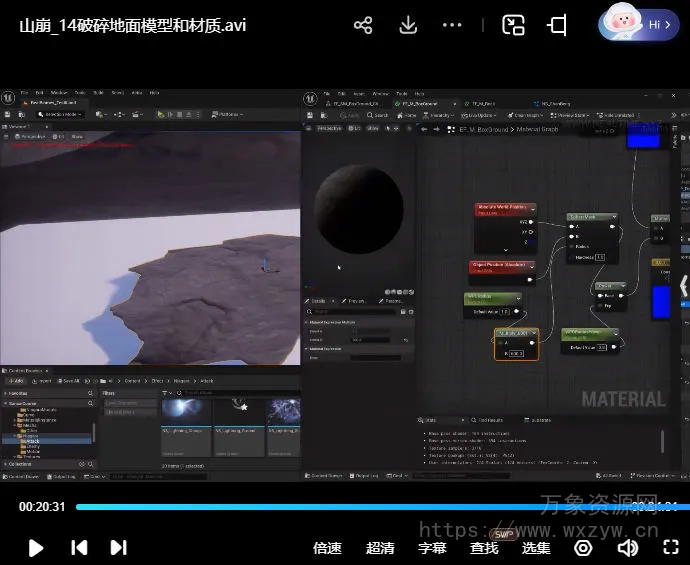This screenshot has height=565, width=690.
Task: Download the video using the download icon
Action: click(x=408, y=25)
